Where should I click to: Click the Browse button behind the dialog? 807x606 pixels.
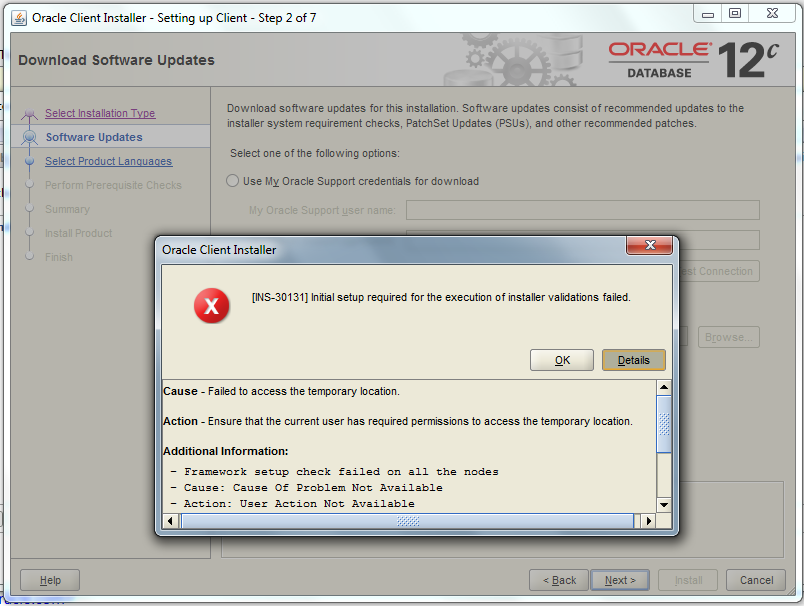pyautogui.click(x=729, y=337)
